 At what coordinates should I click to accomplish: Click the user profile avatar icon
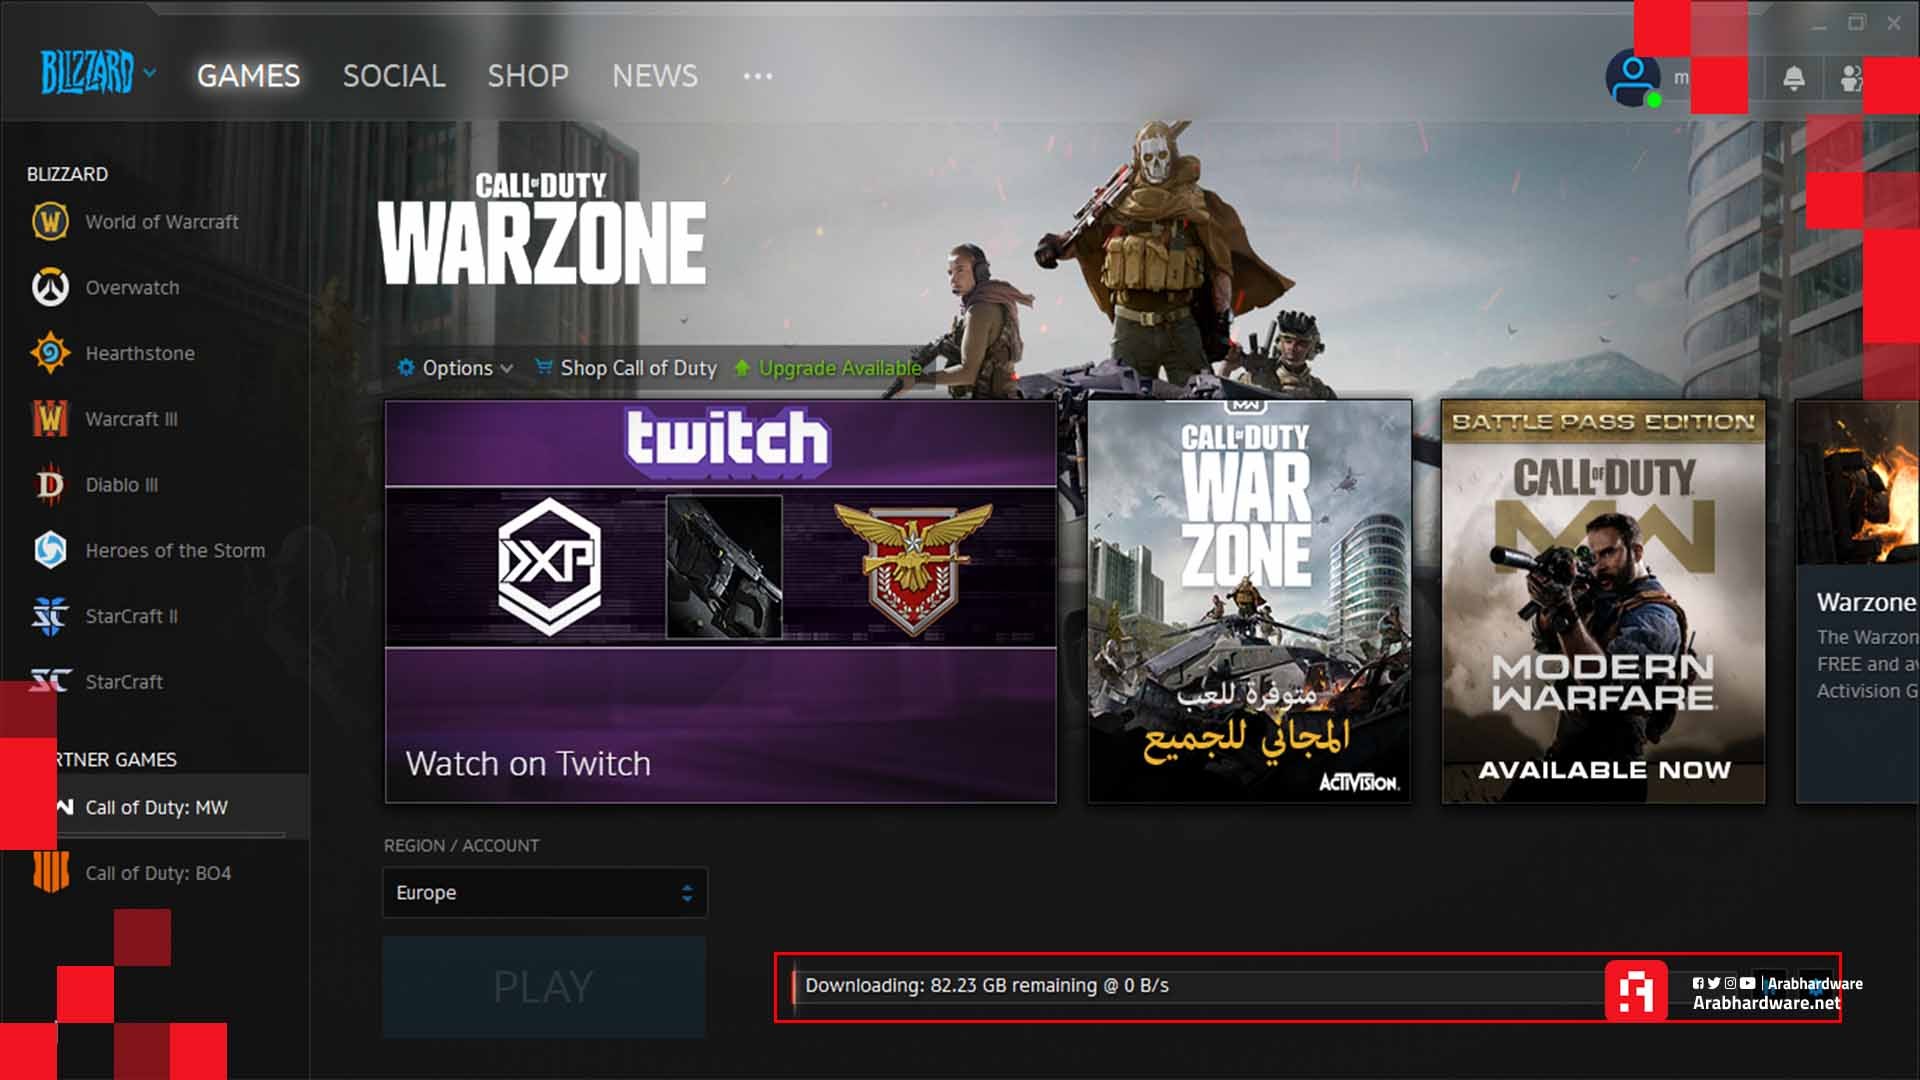1633,79
